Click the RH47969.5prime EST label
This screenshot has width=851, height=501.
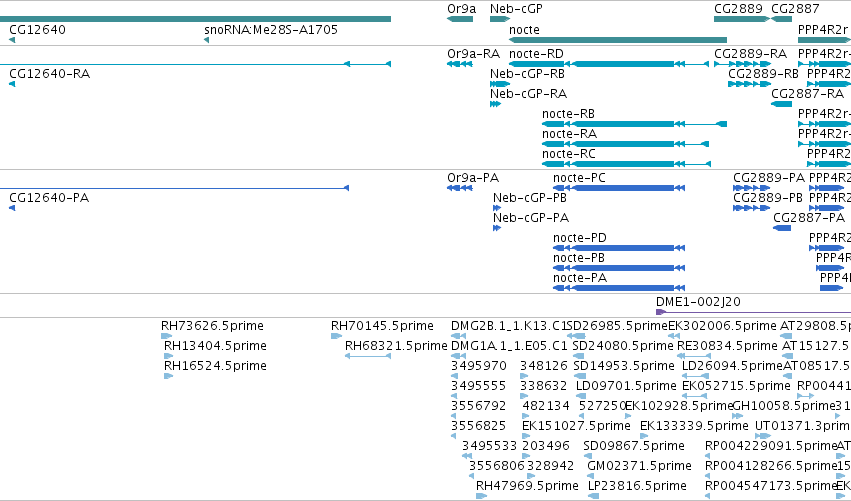(x=527, y=486)
